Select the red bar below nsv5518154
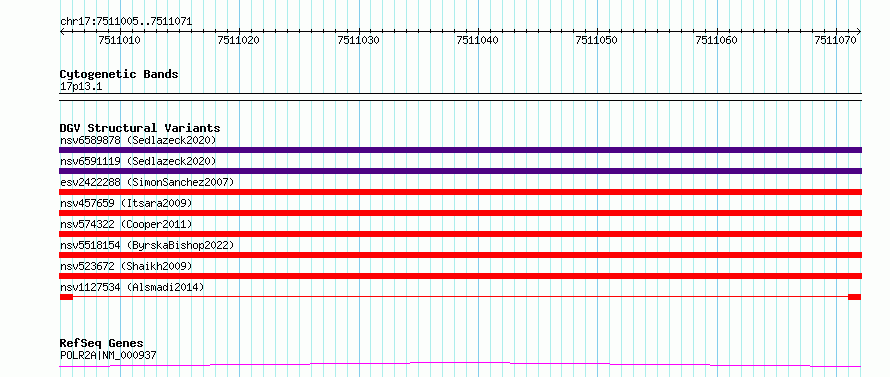The width and height of the screenshot is (890, 377). click(460, 255)
